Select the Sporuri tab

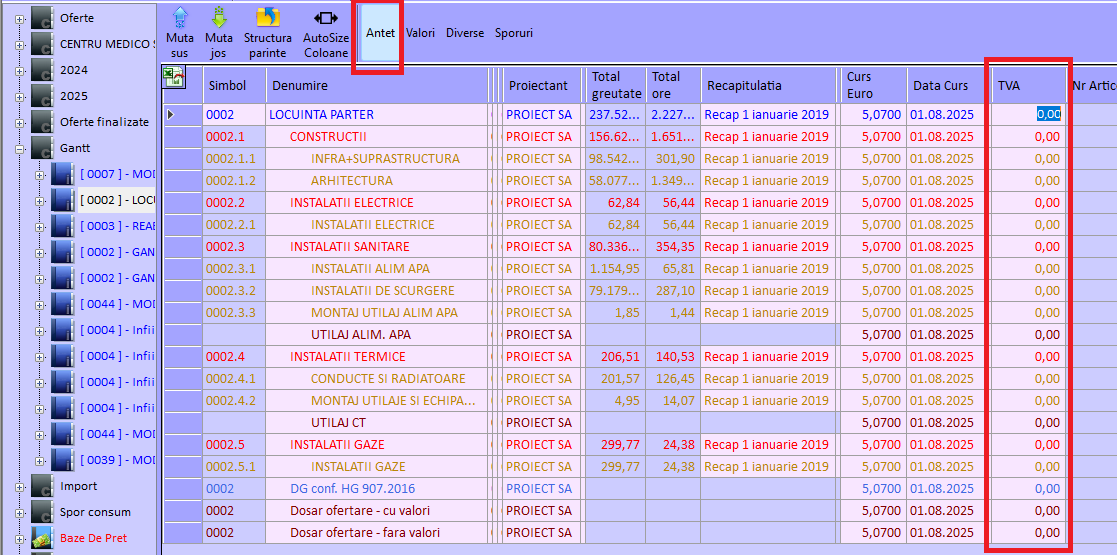tap(514, 33)
